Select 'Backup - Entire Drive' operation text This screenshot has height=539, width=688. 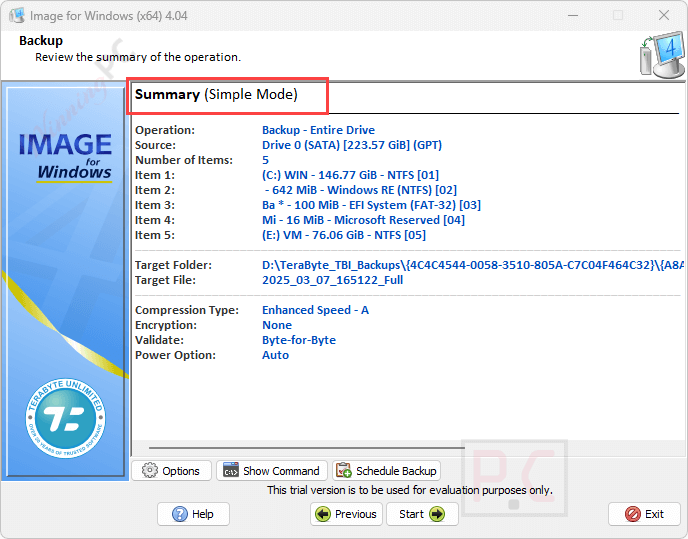pyautogui.click(x=318, y=130)
